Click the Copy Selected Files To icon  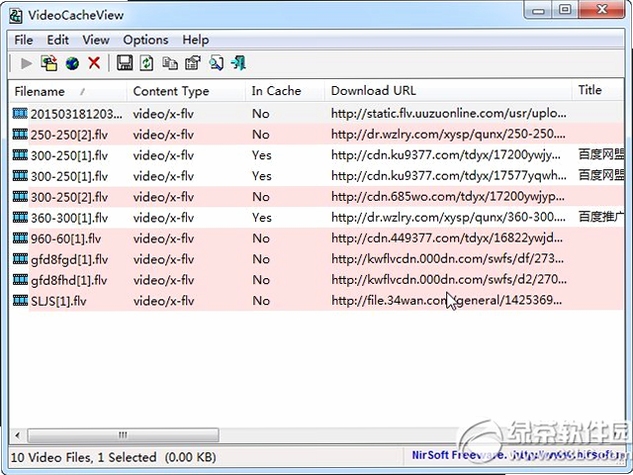click(x=49, y=63)
